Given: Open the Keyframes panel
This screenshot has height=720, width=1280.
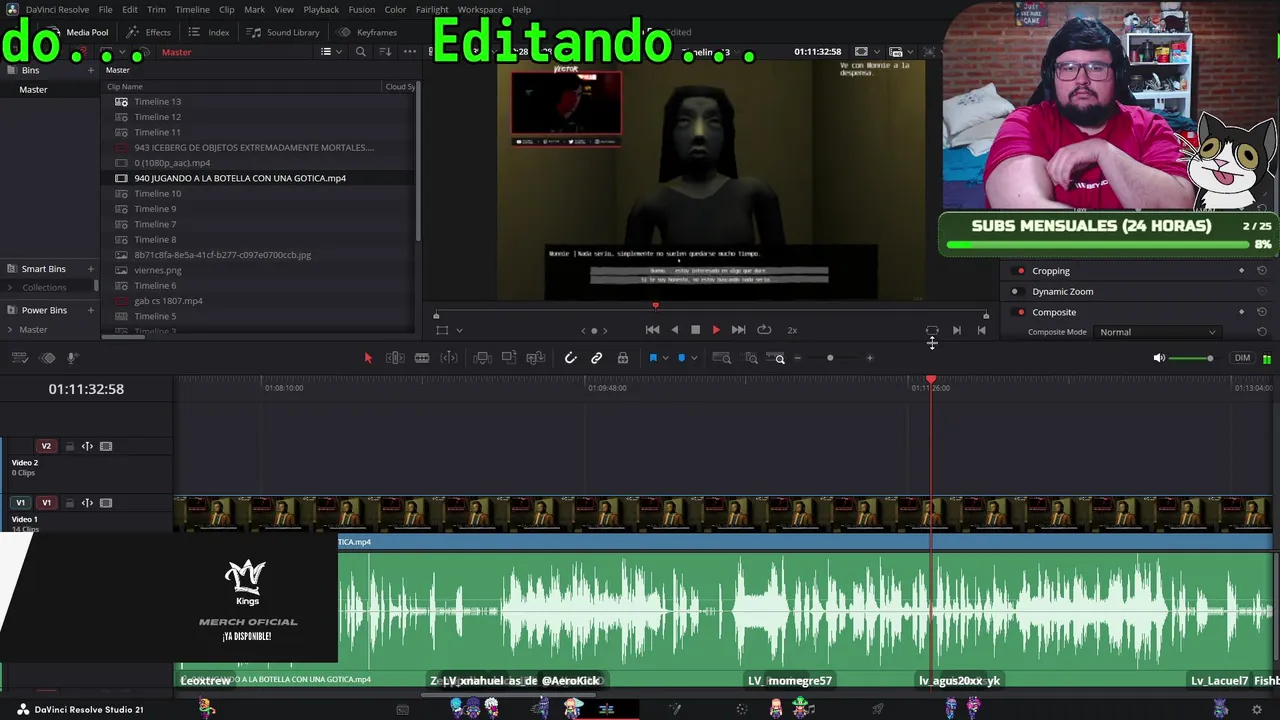Looking at the screenshot, I should [x=367, y=32].
